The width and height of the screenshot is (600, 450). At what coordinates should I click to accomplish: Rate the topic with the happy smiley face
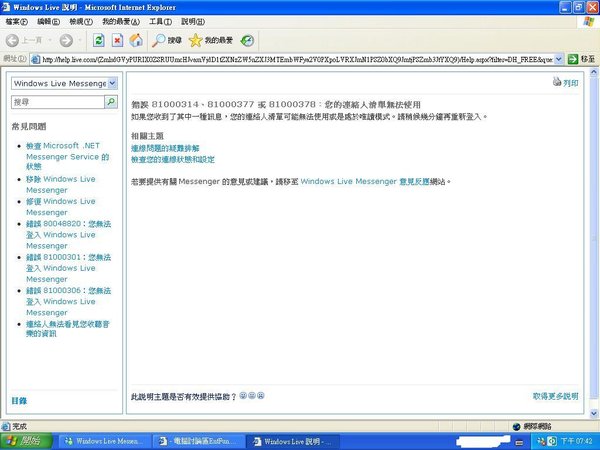243,395
